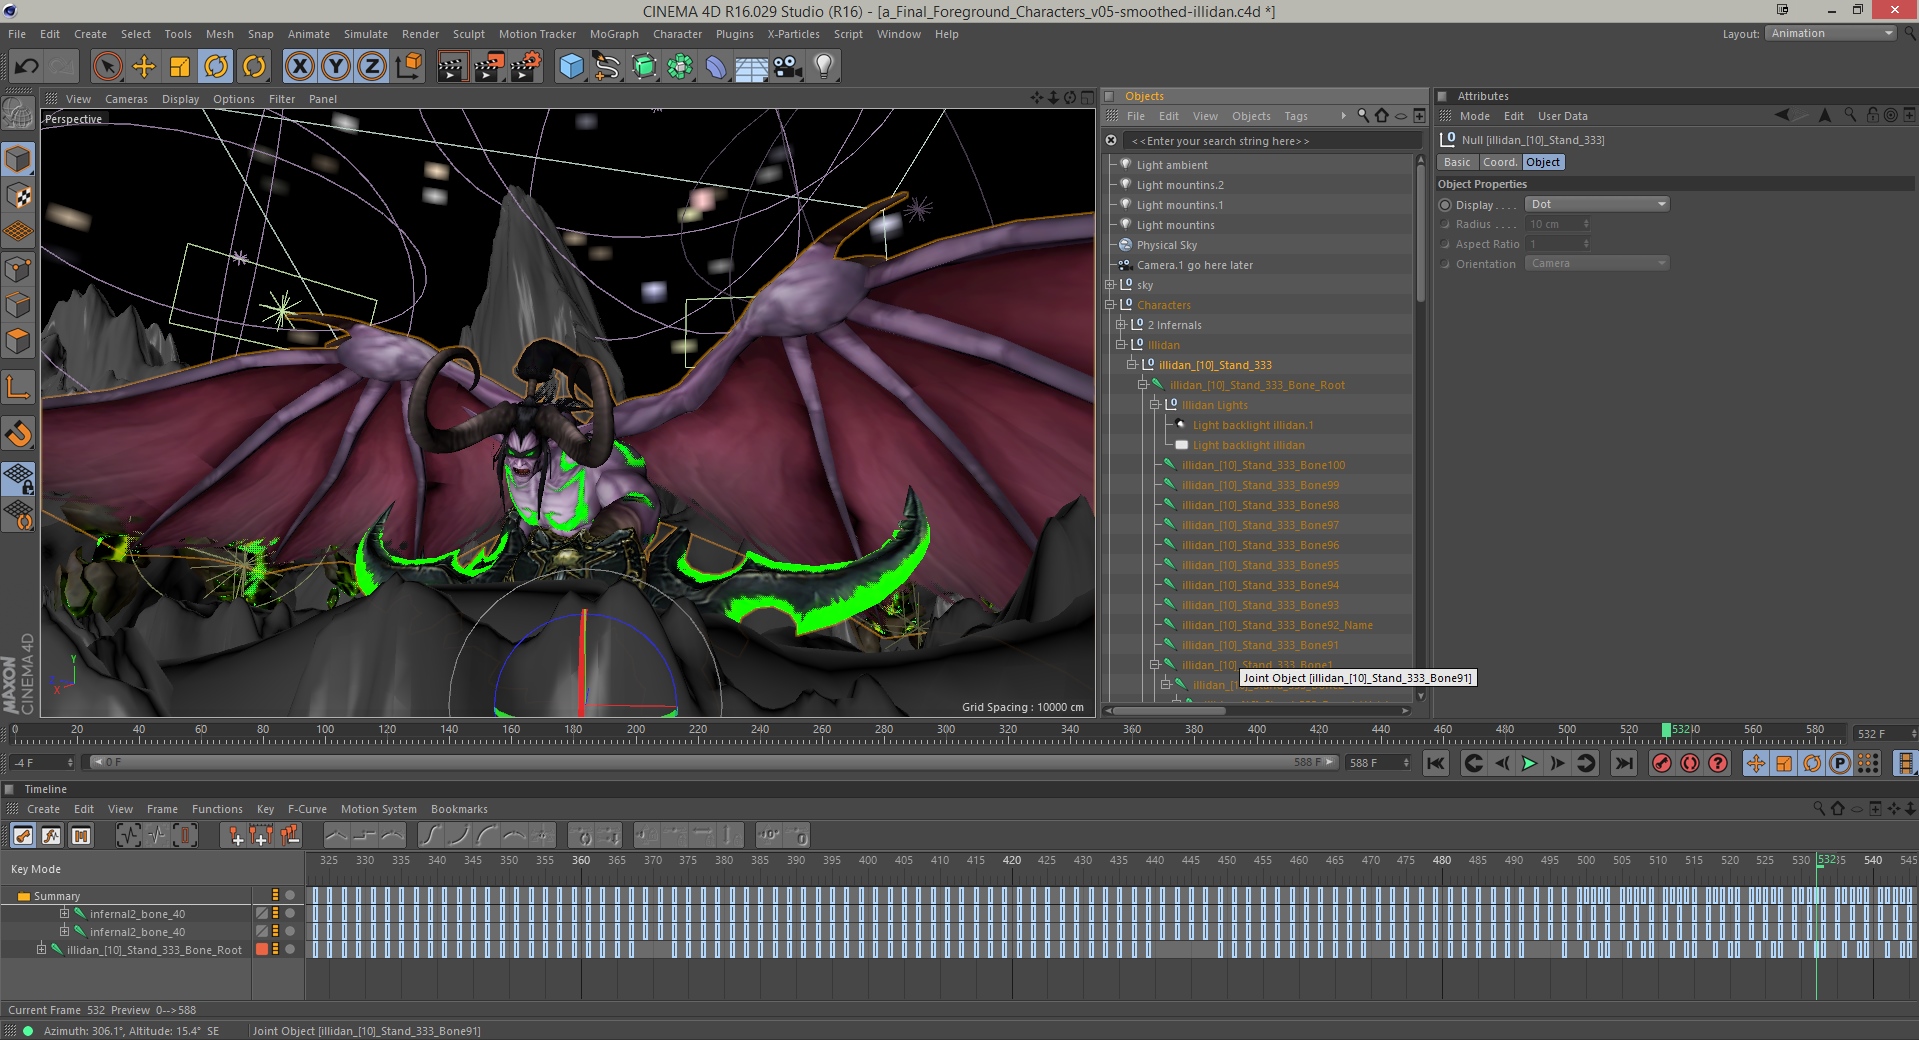Click the timeline ruler playhead marker

click(1666, 730)
